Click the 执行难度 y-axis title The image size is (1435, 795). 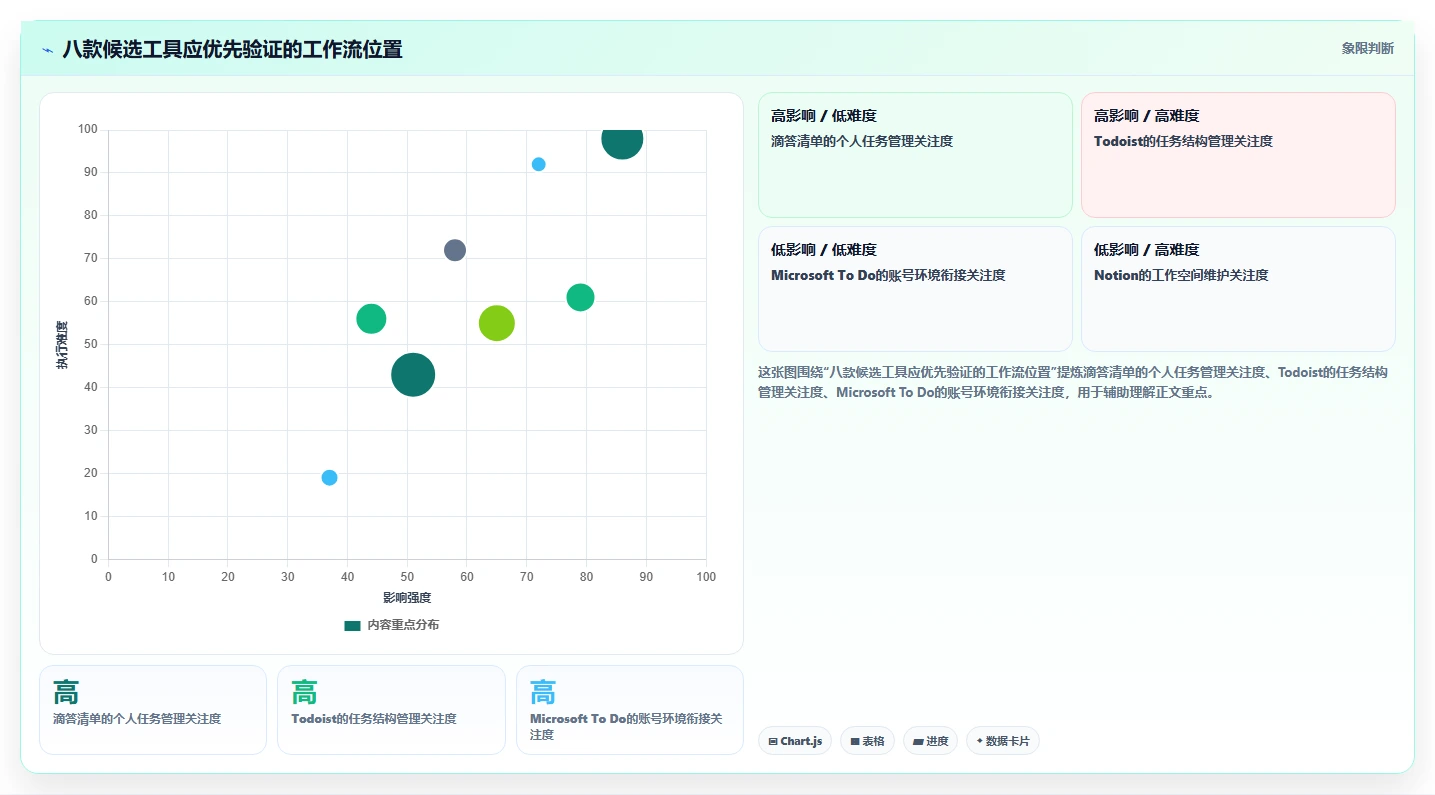pyautogui.click(x=62, y=345)
